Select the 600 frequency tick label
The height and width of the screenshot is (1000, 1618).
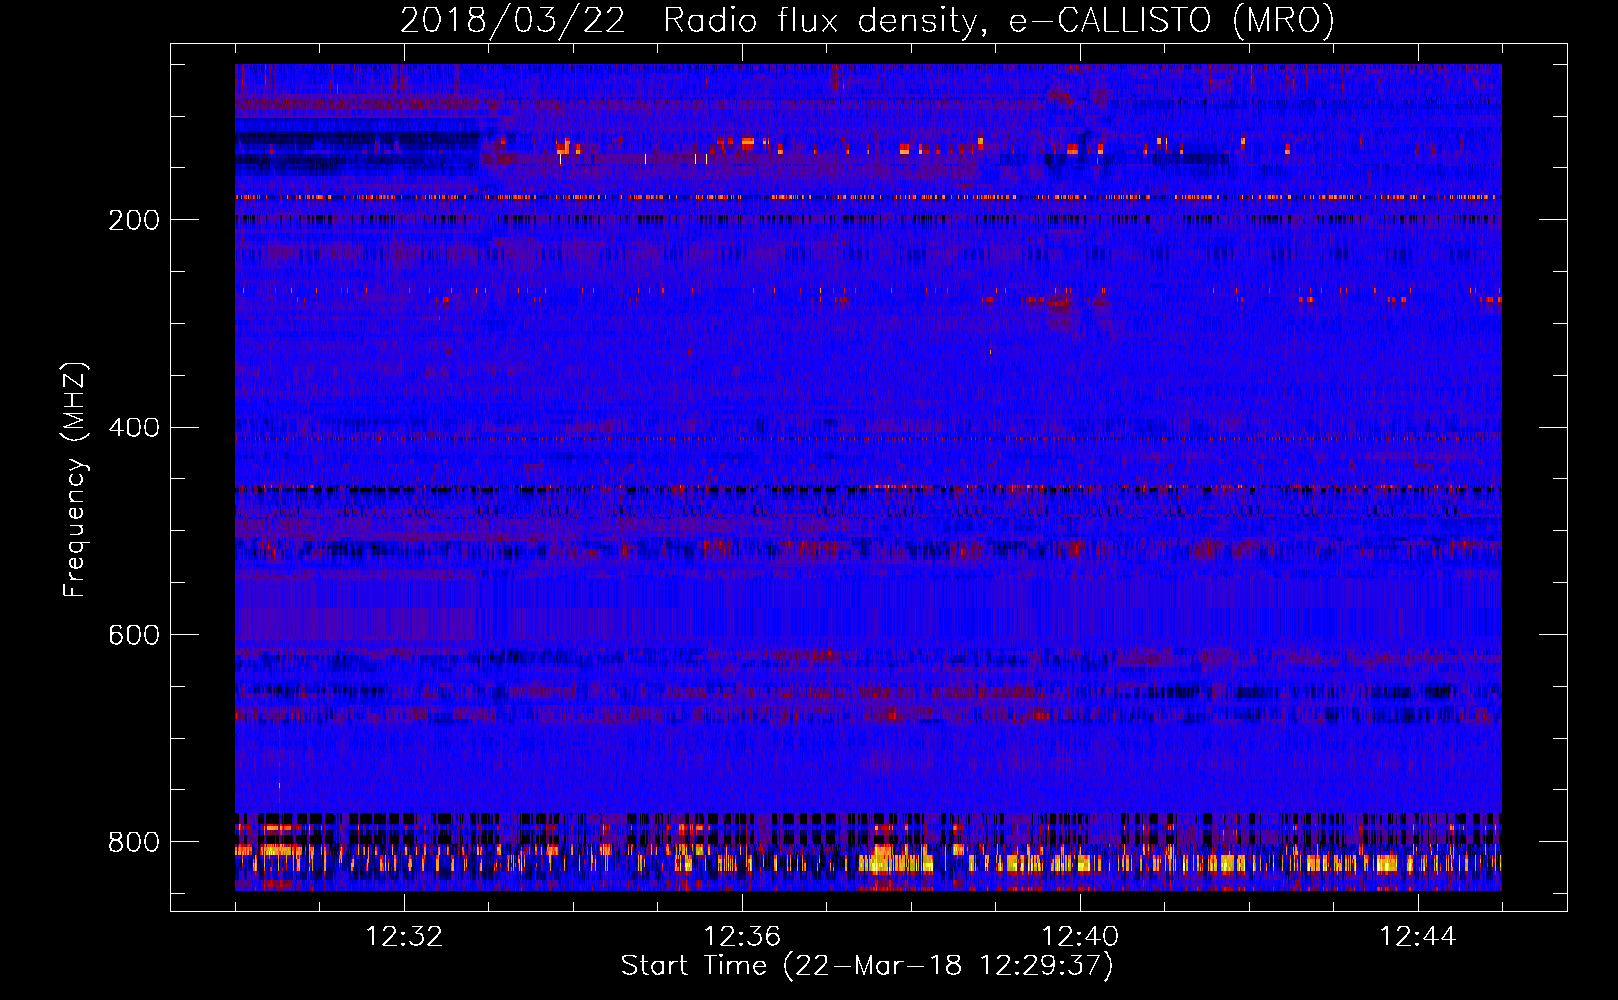point(134,635)
